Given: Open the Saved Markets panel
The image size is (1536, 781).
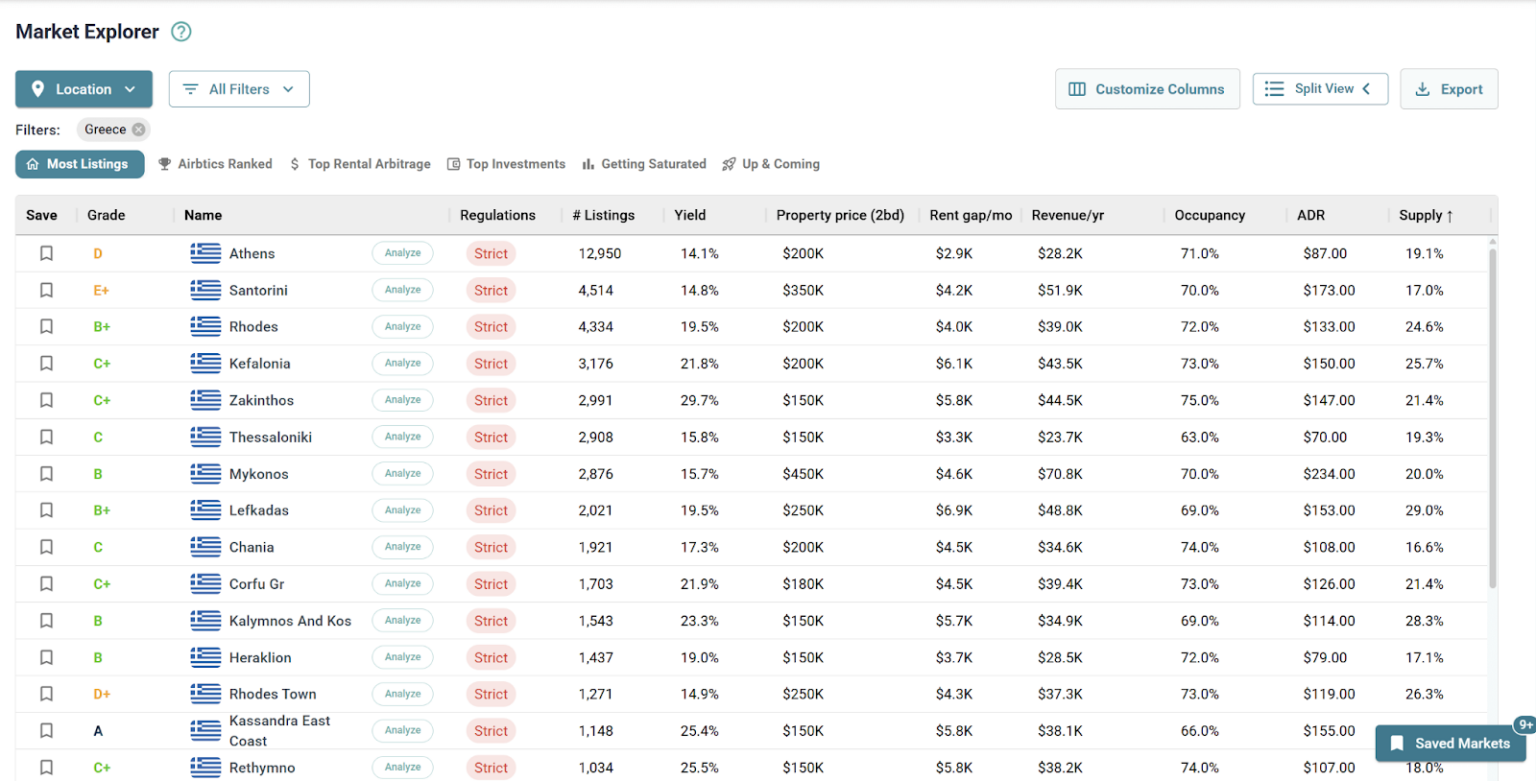Looking at the screenshot, I should tap(1450, 743).
